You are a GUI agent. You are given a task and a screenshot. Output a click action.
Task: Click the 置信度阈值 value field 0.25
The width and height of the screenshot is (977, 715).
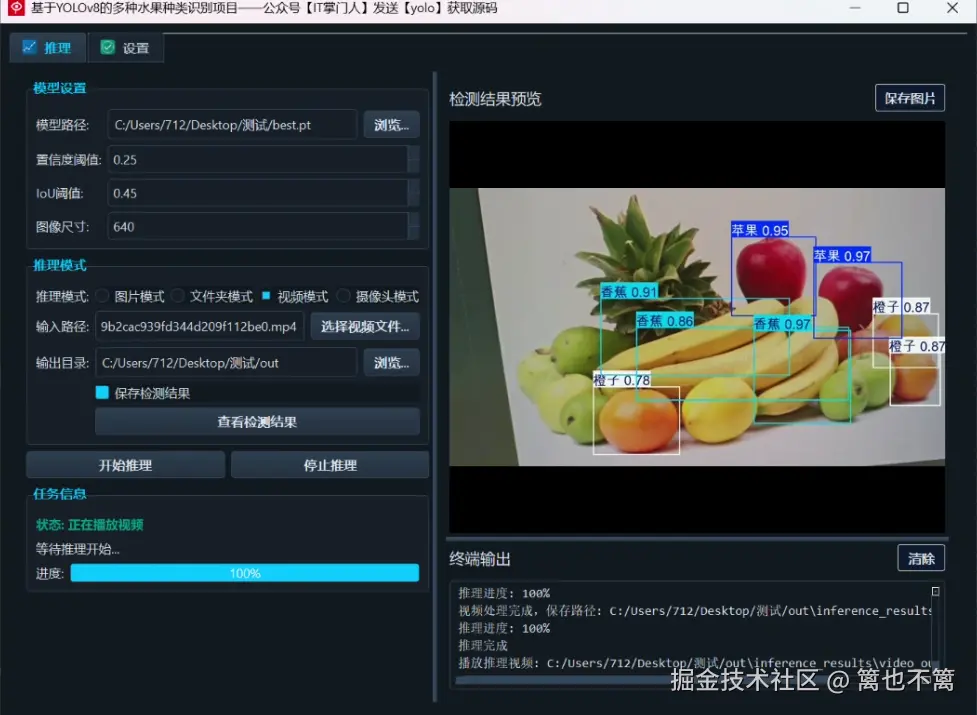coord(257,159)
